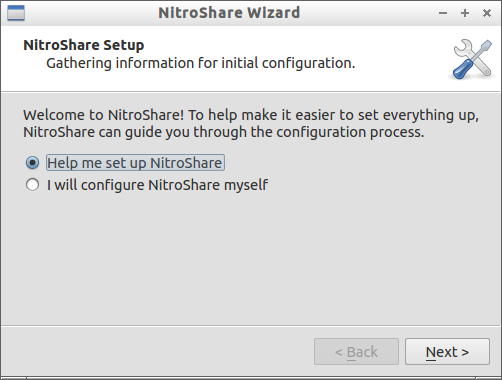Screen dimensions: 502x380
Task: Click the wrench and screwdriver setup icon
Action: pyautogui.click(x=472, y=59)
